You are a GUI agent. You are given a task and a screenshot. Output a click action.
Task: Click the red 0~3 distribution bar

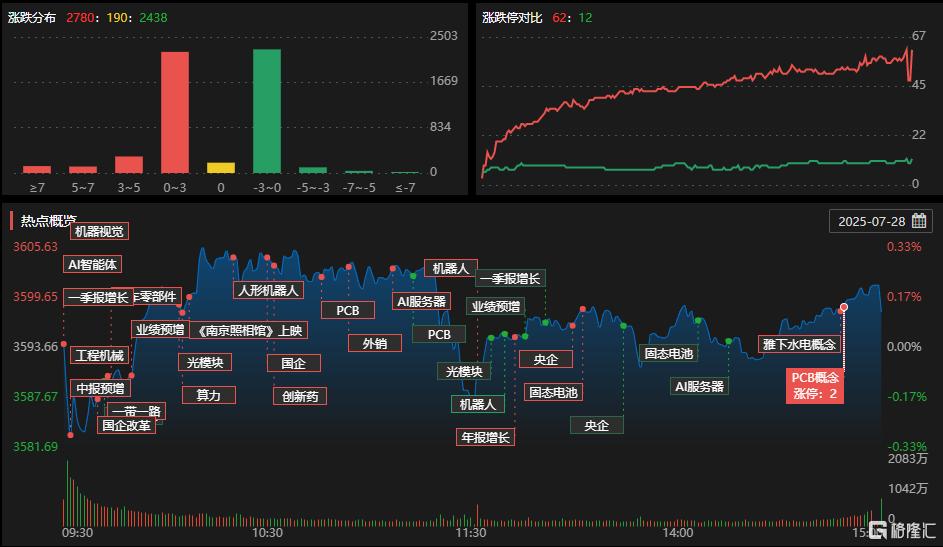click(x=174, y=112)
